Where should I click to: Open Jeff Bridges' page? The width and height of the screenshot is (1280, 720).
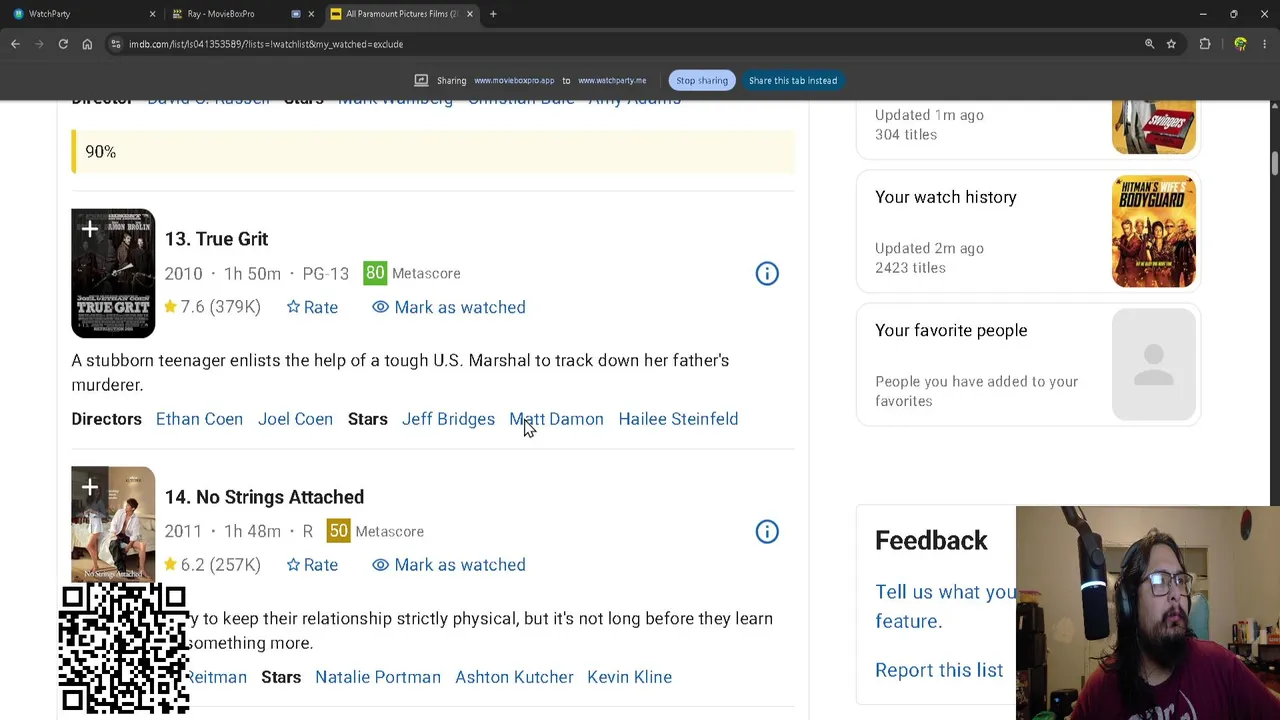point(448,419)
